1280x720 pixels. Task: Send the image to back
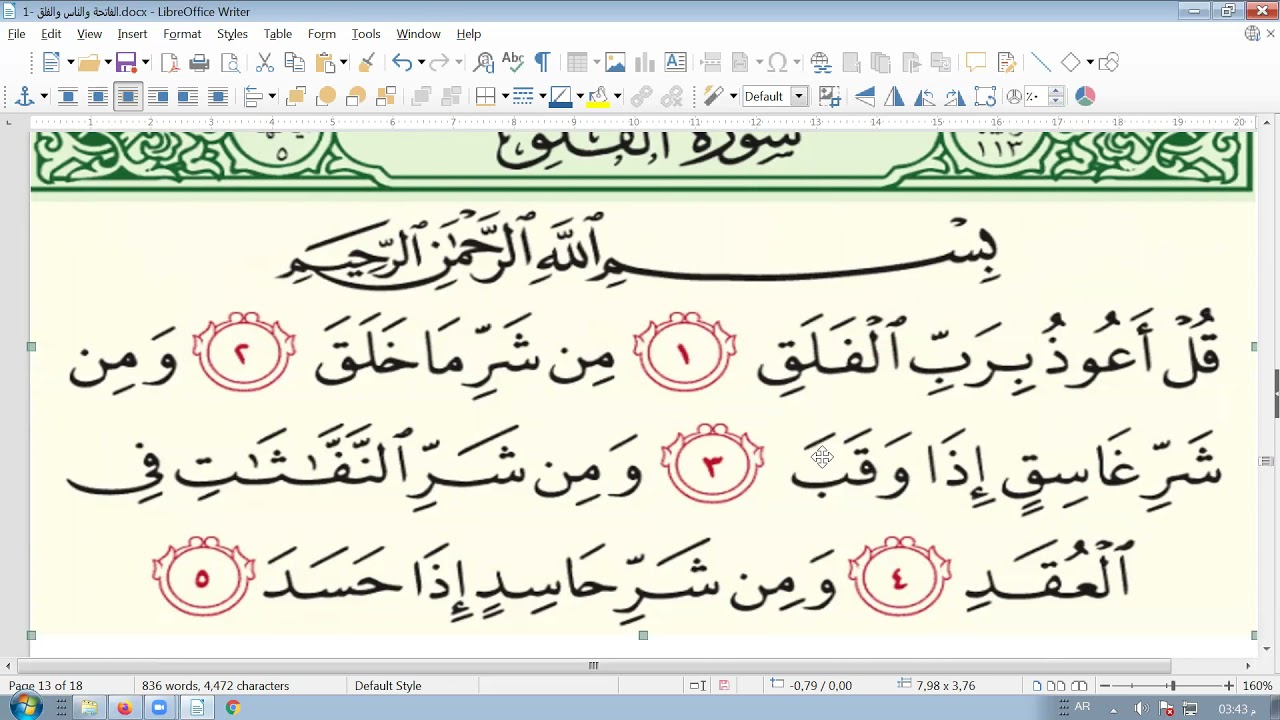(386, 97)
